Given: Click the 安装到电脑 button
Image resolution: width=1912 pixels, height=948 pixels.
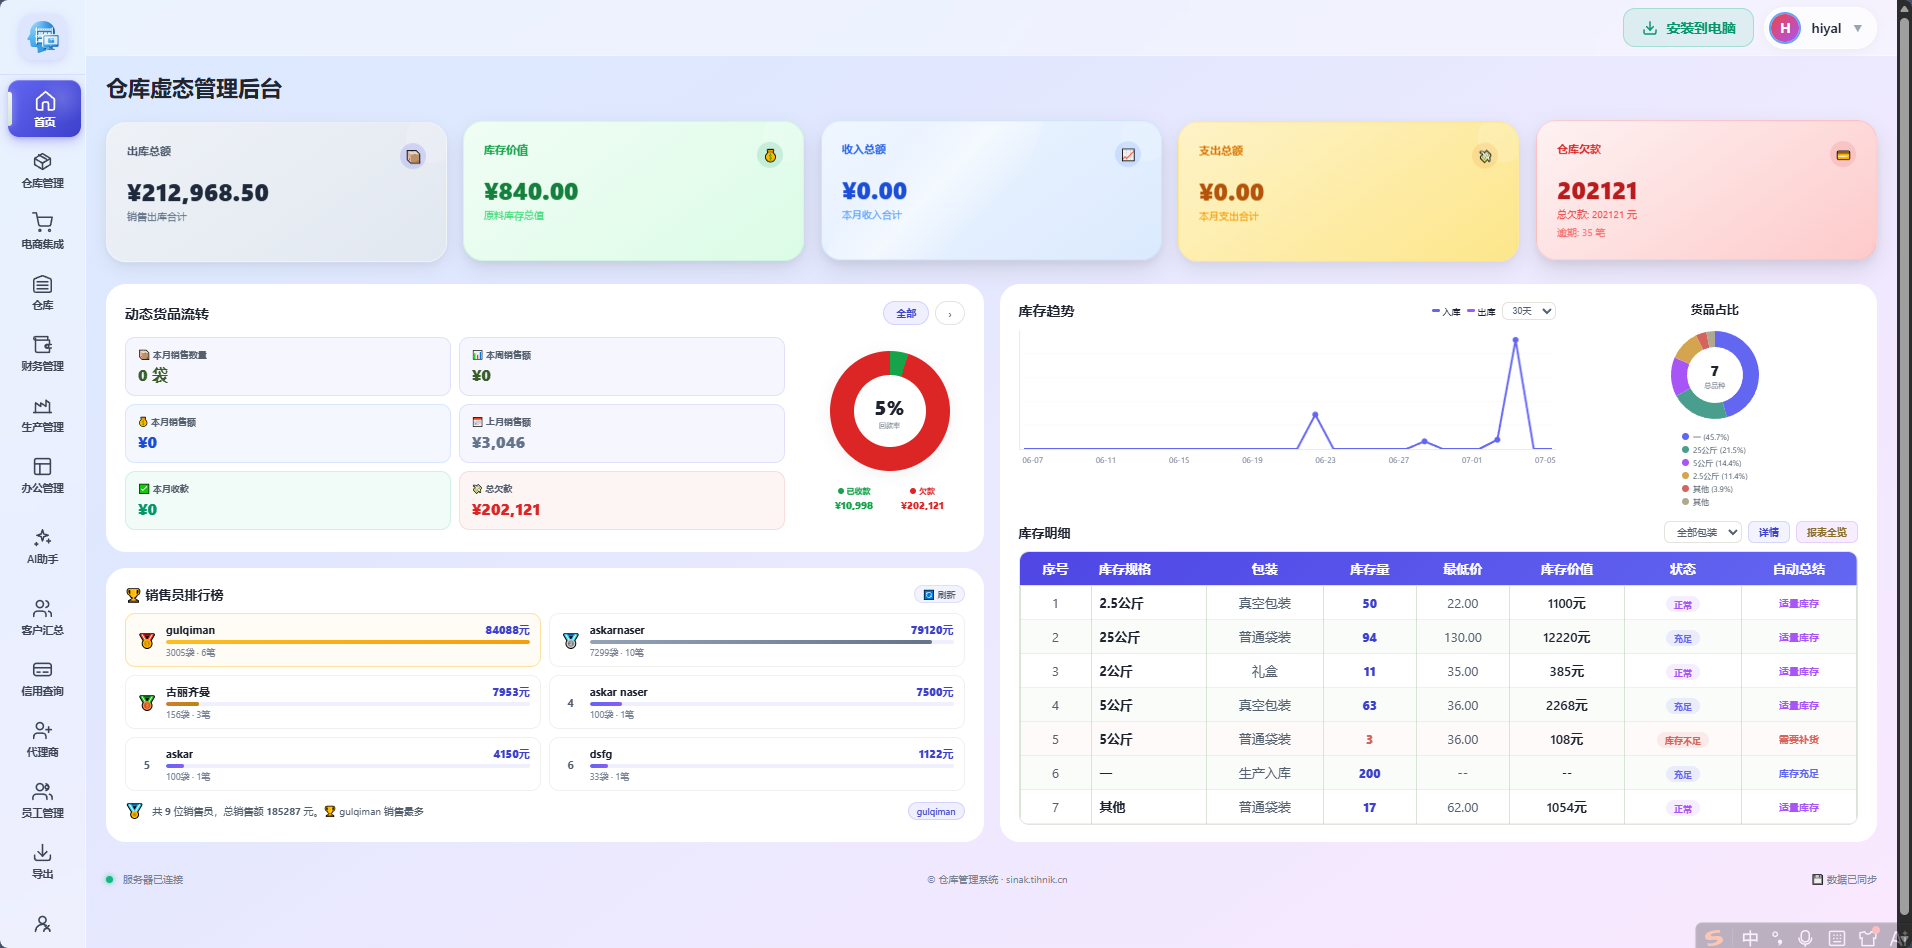Looking at the screenshot, I should 1688,28.
